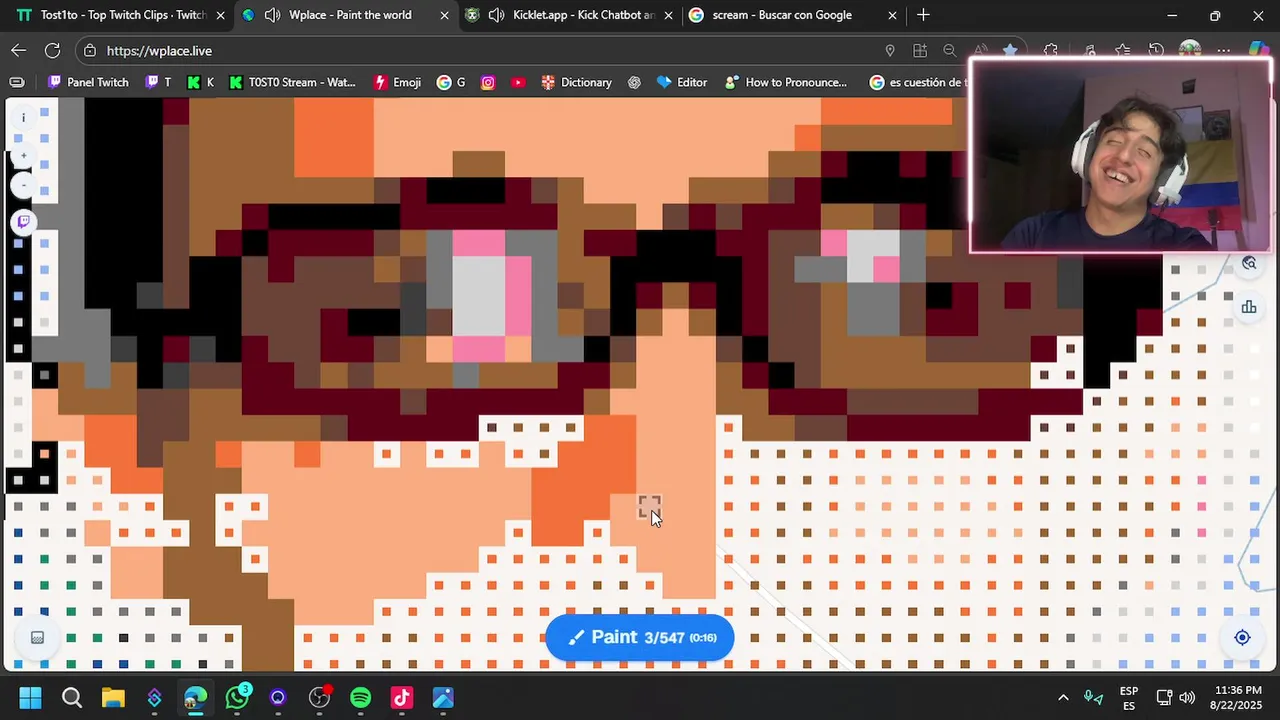Open ESP ES language switcher
The width and height of the screenshot is (1280, 720).
(1129, 698)
